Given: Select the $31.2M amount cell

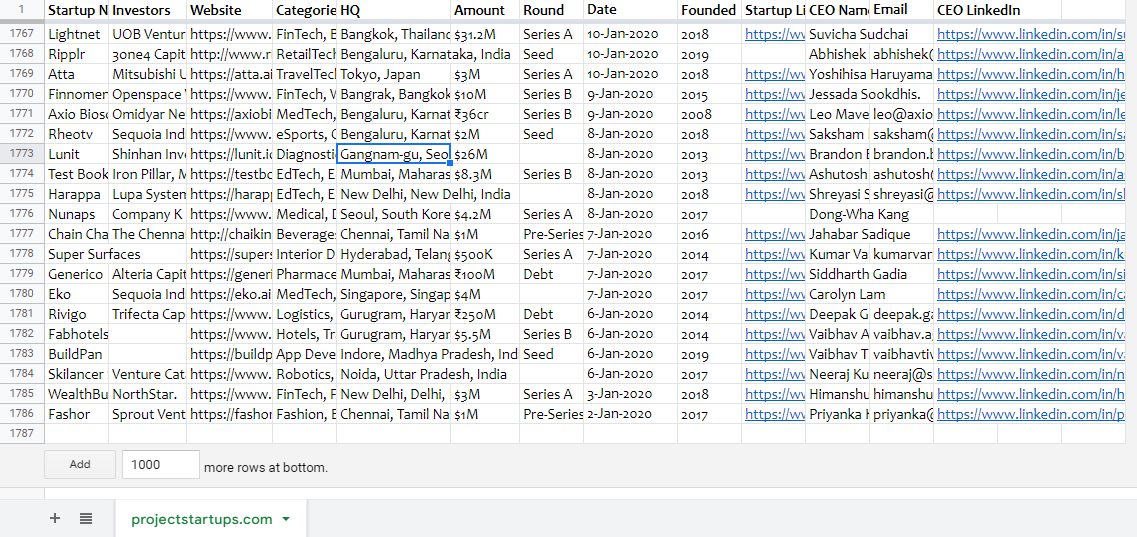Looking at the screenshot, I should click(x=485, y=34).
